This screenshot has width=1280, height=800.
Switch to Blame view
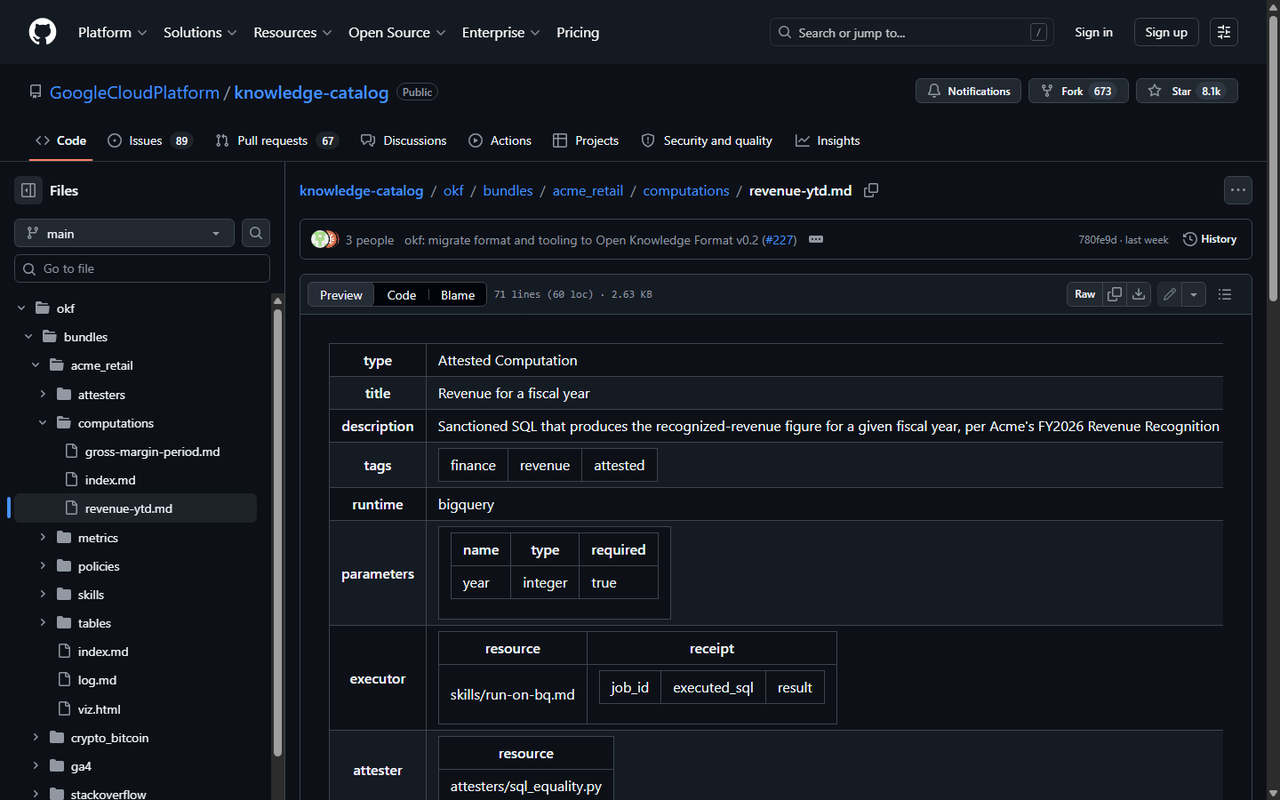tap(458, 295)
